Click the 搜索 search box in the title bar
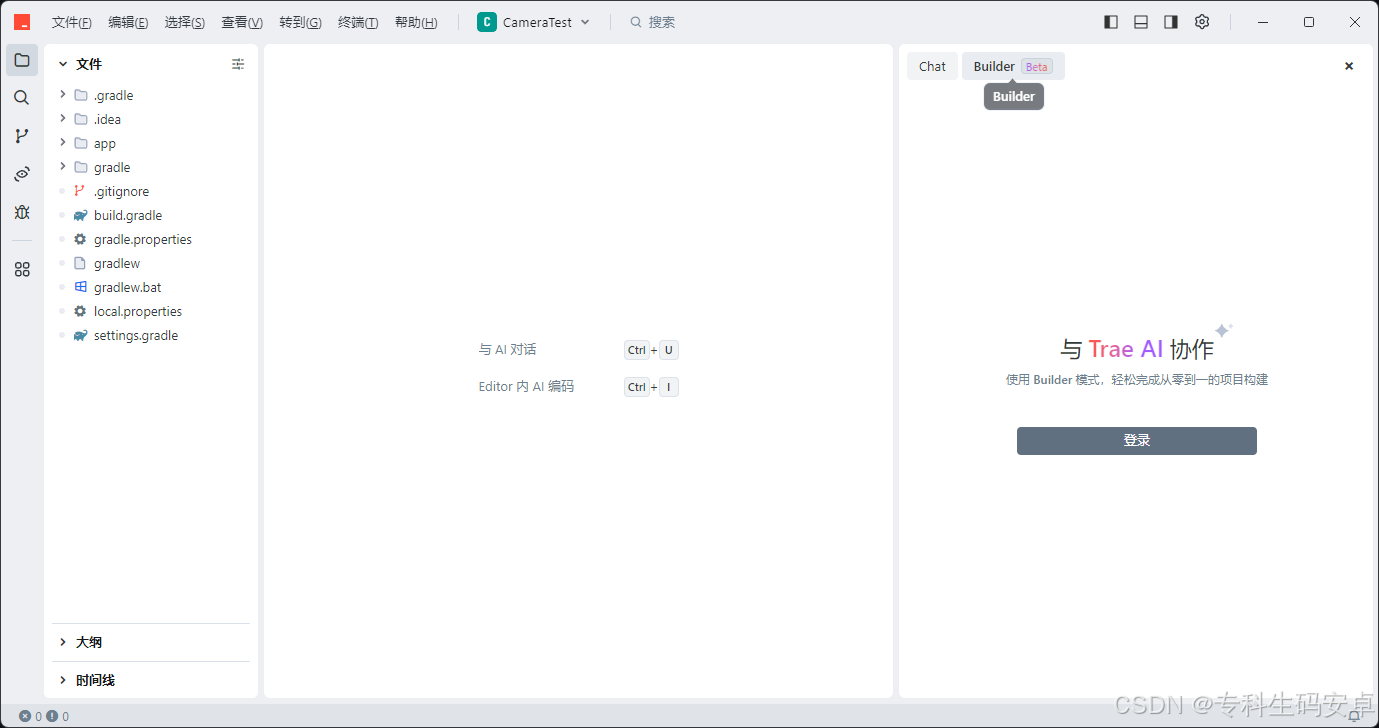Screen dimensions: 1379x728 point(653,22)
